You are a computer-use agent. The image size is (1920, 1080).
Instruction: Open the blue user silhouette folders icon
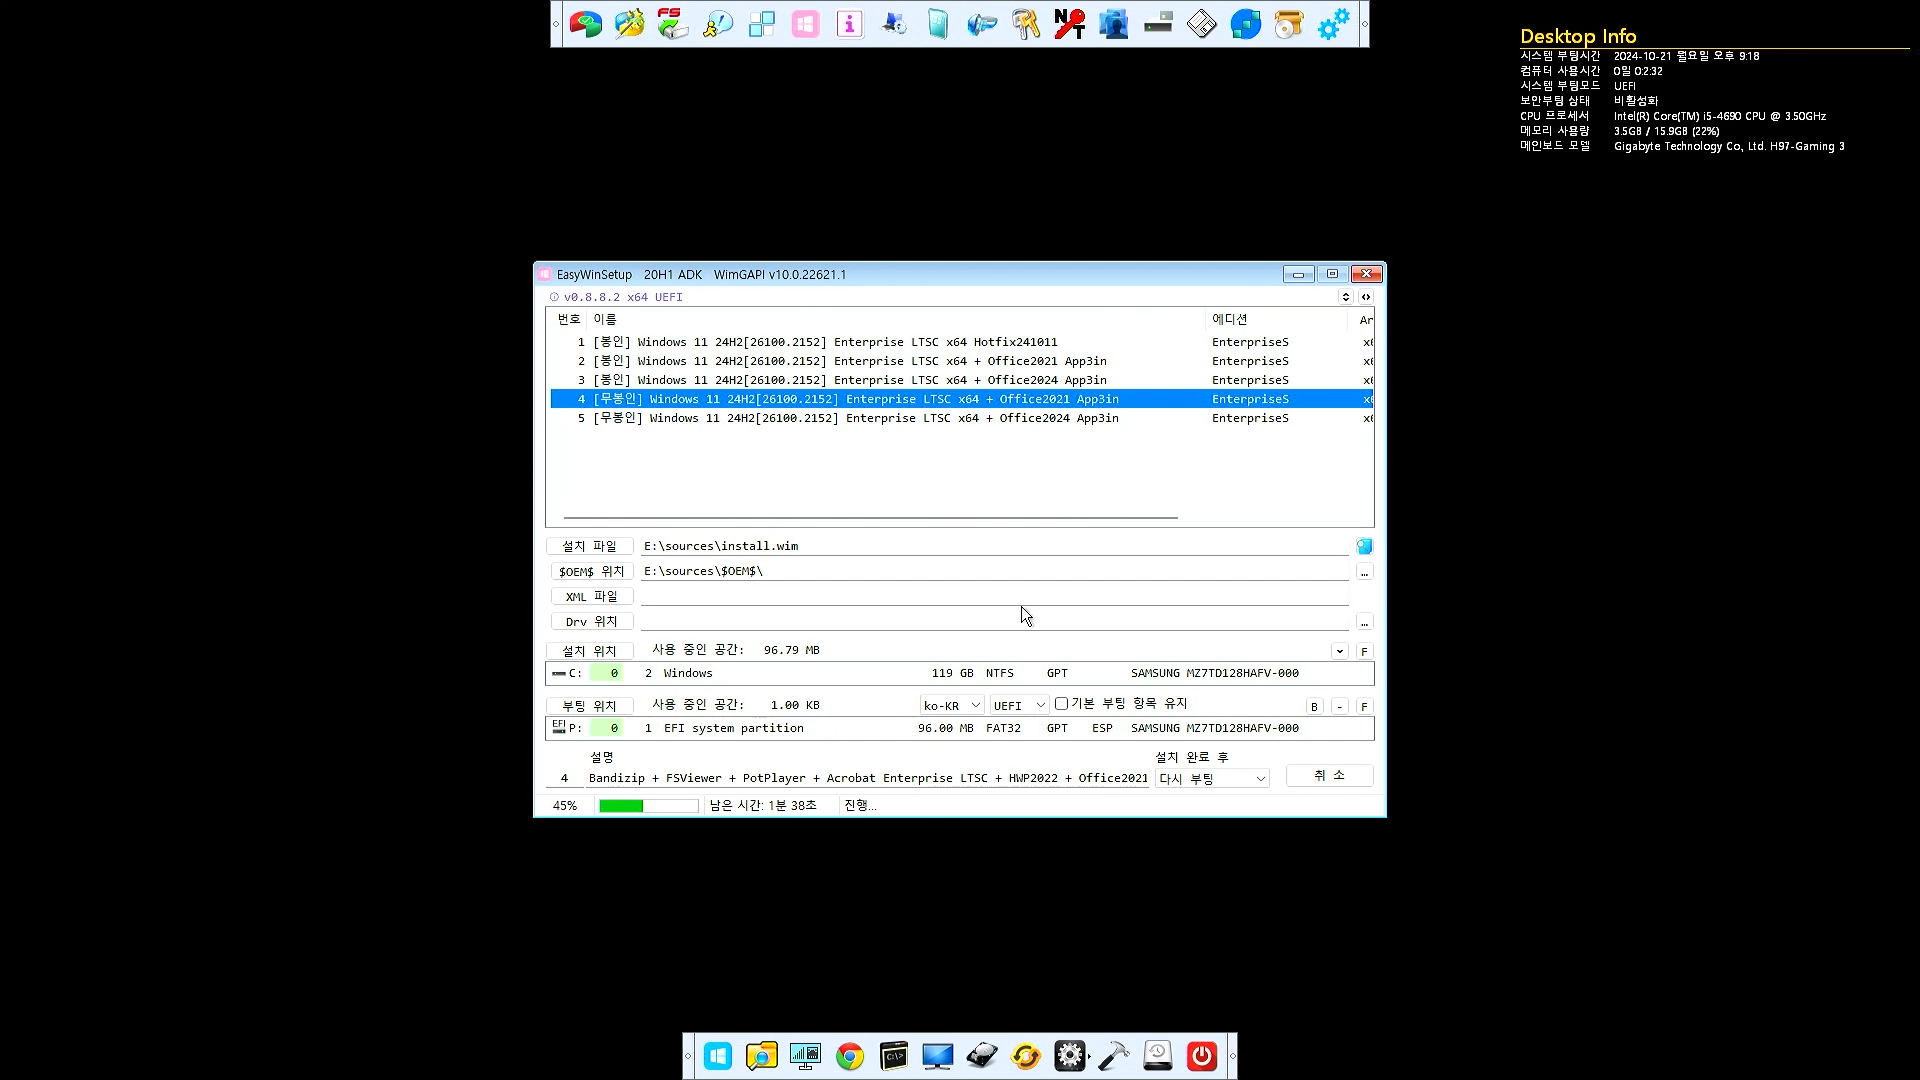(x=1114, y=24)
